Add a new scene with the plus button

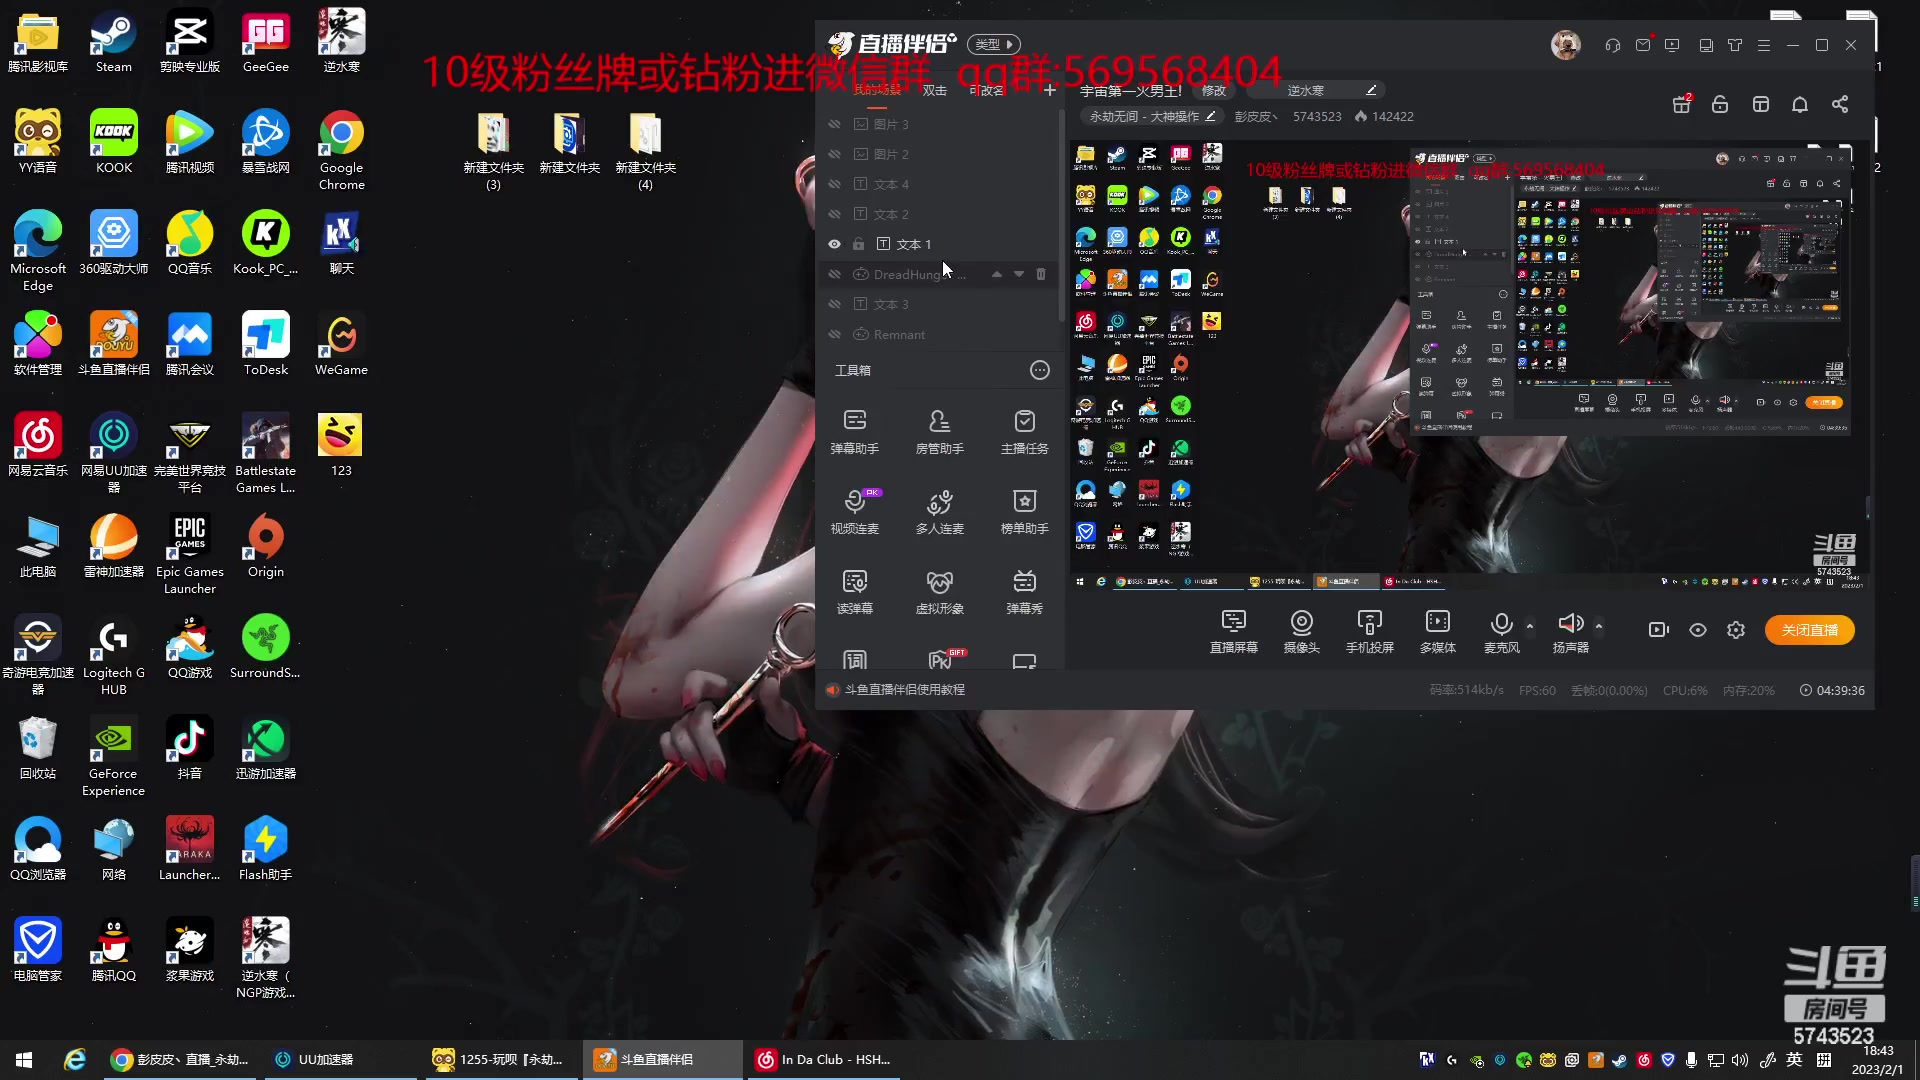pos(1049,90)
